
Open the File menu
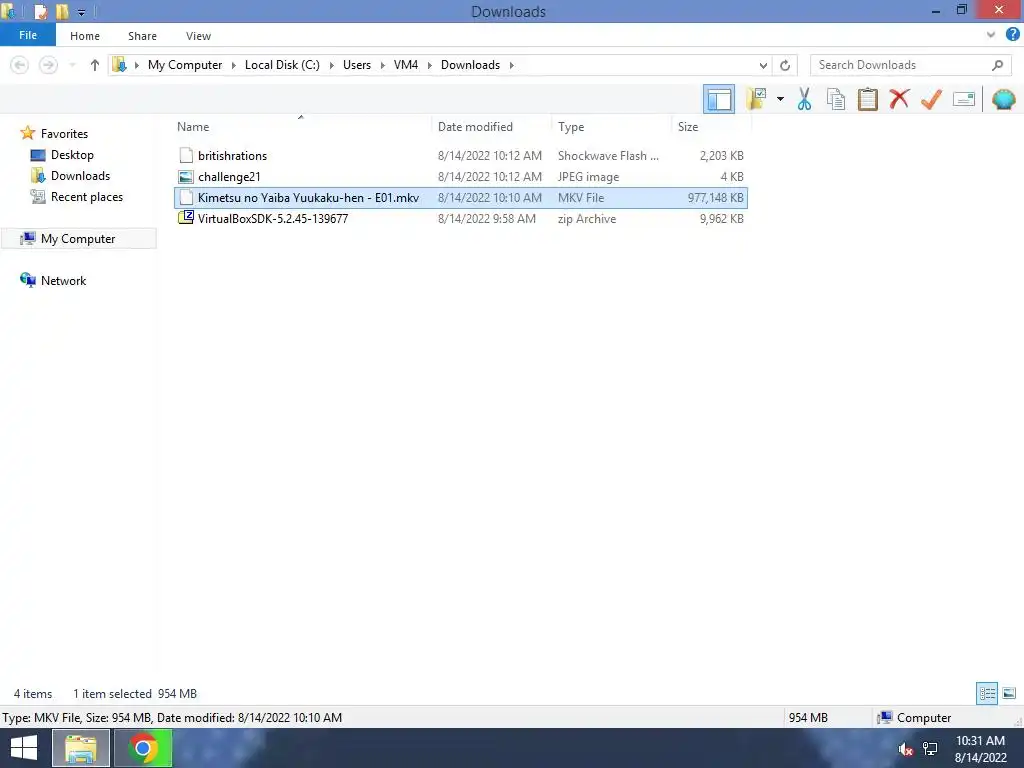point(28,35)
